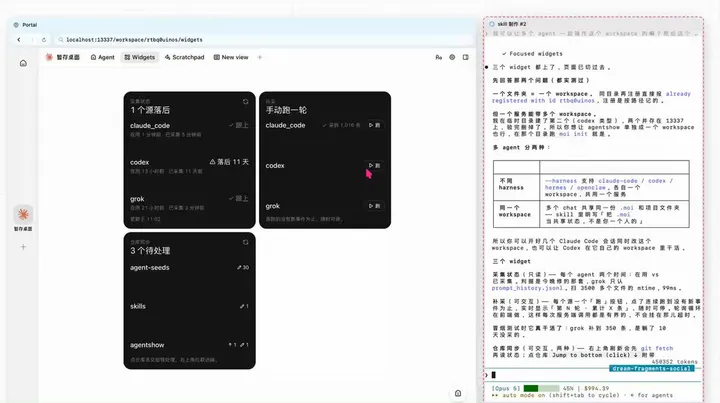Click the pencil count on agentshow row

point(244,345)
